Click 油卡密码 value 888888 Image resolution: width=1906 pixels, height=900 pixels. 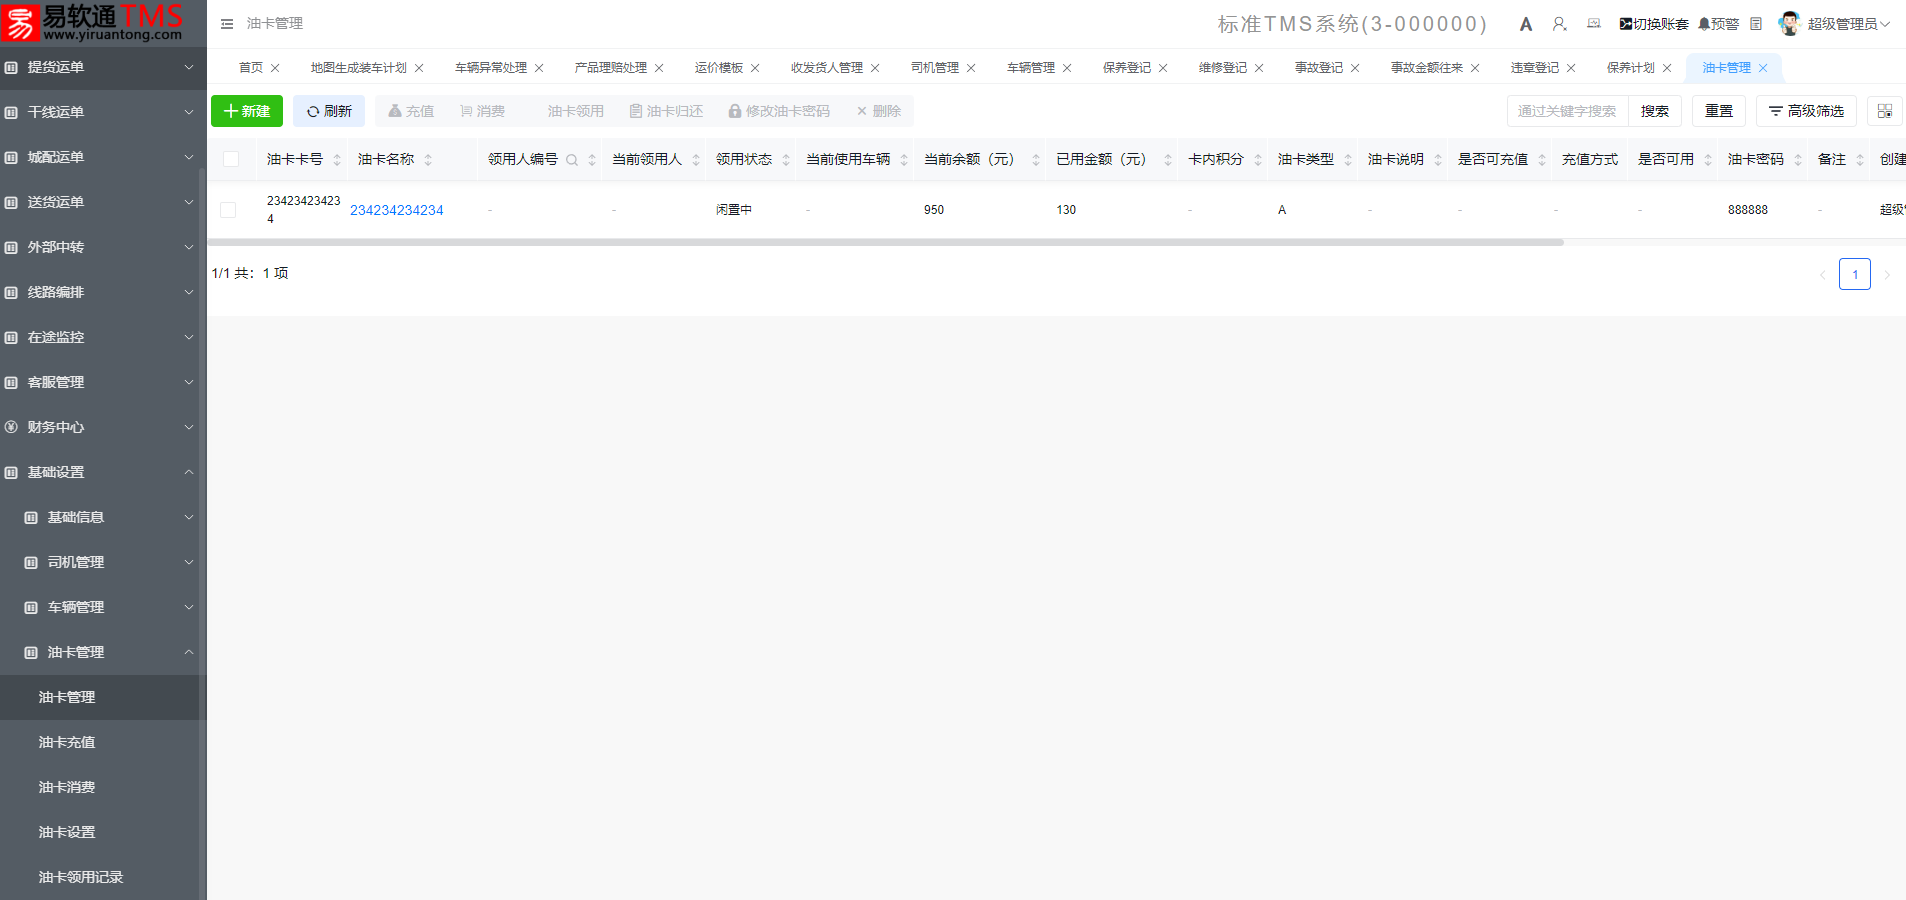[x=1747, y=210]
